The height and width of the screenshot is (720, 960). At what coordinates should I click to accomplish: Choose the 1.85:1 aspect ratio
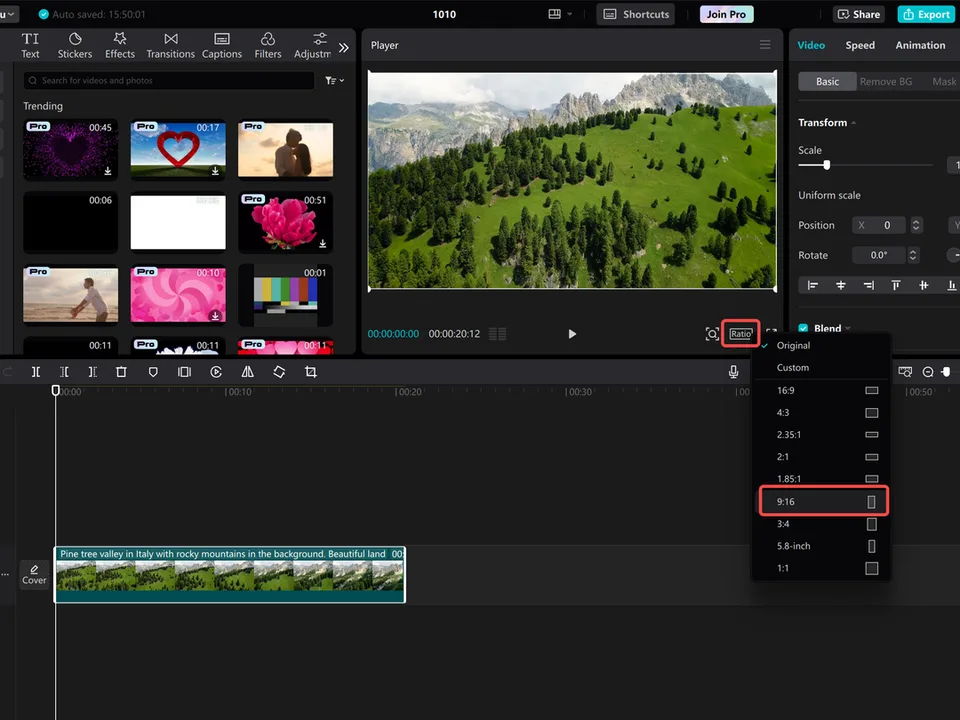[820, 478]
